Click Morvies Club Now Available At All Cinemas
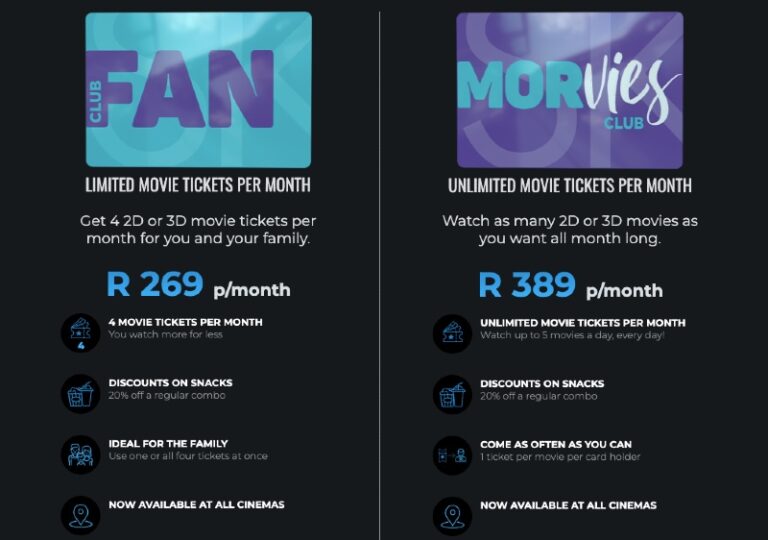Viewport: 768px width, 540px height. (x=568, y=505)
